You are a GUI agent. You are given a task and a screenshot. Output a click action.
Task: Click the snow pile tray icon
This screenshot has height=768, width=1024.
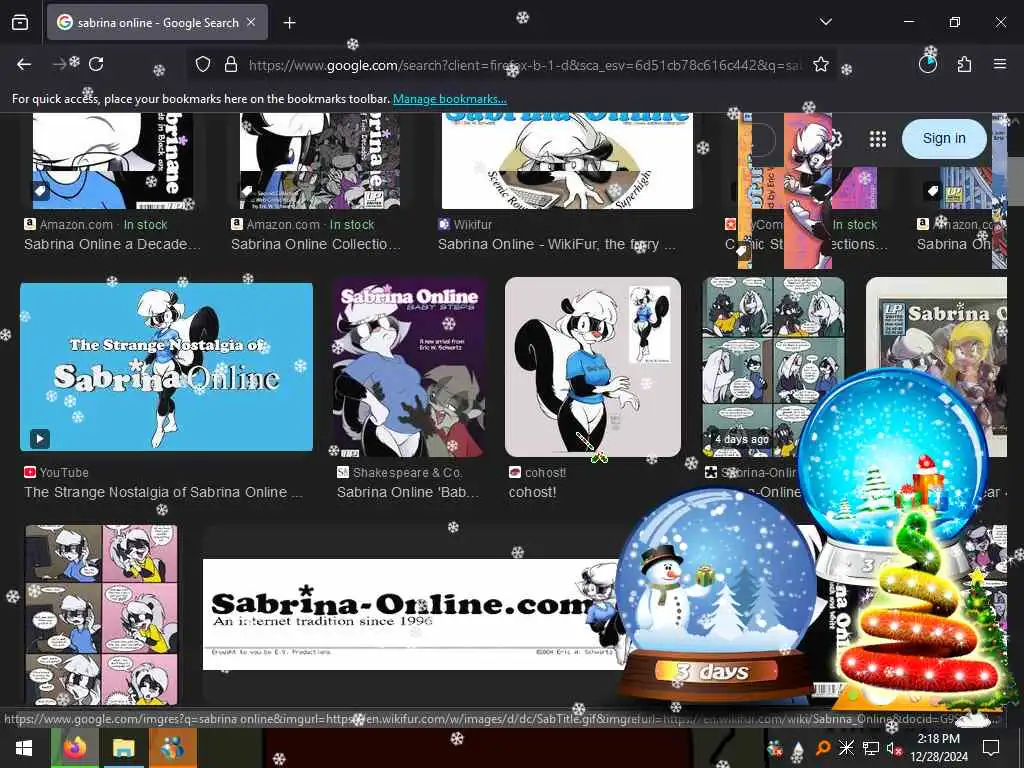797,750
